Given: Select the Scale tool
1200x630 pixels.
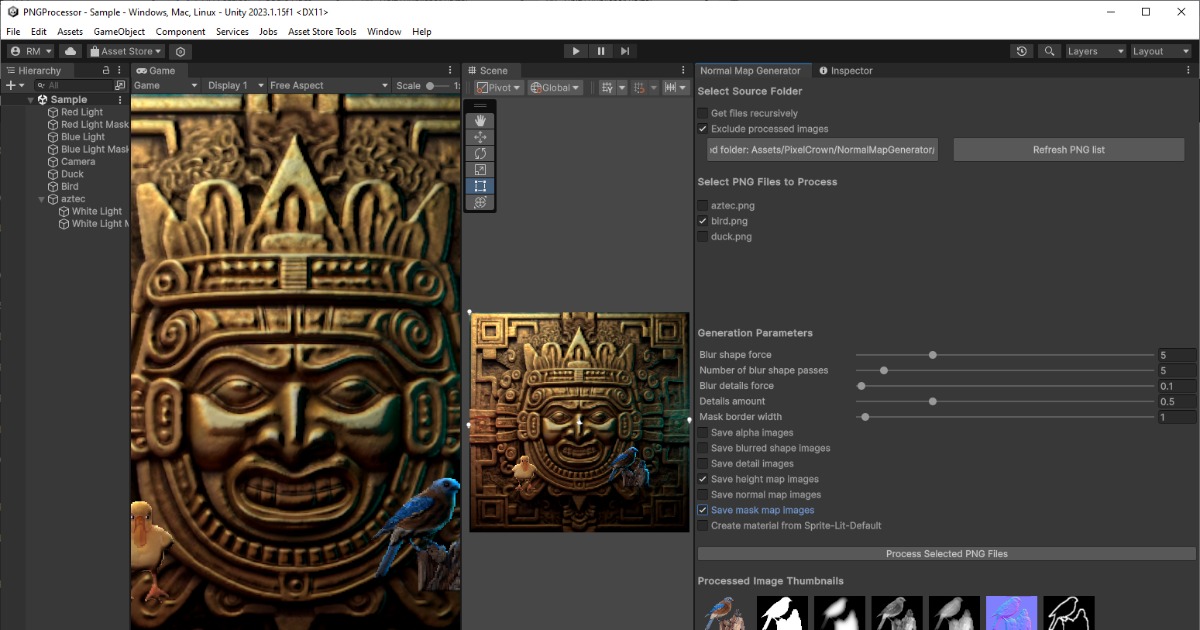Looking at the screenshot, I should click(x=480, y=170).
